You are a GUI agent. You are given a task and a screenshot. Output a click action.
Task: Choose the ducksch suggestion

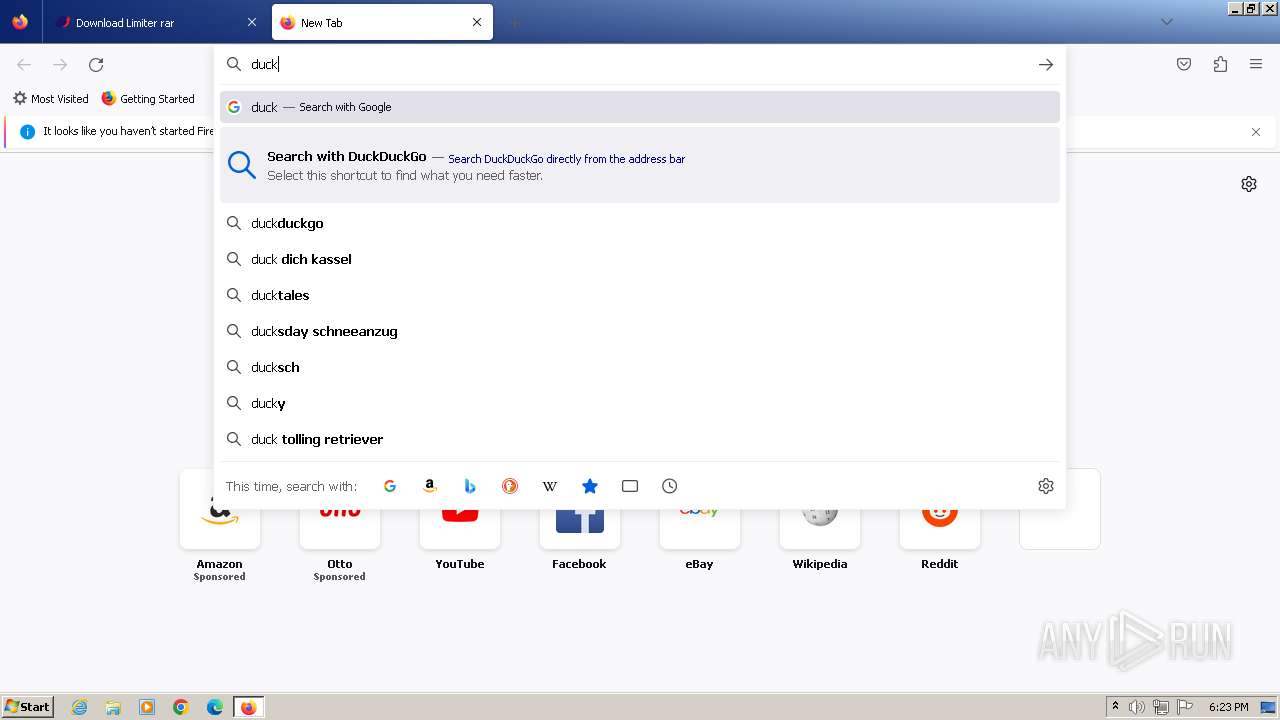tap(640, 367)
